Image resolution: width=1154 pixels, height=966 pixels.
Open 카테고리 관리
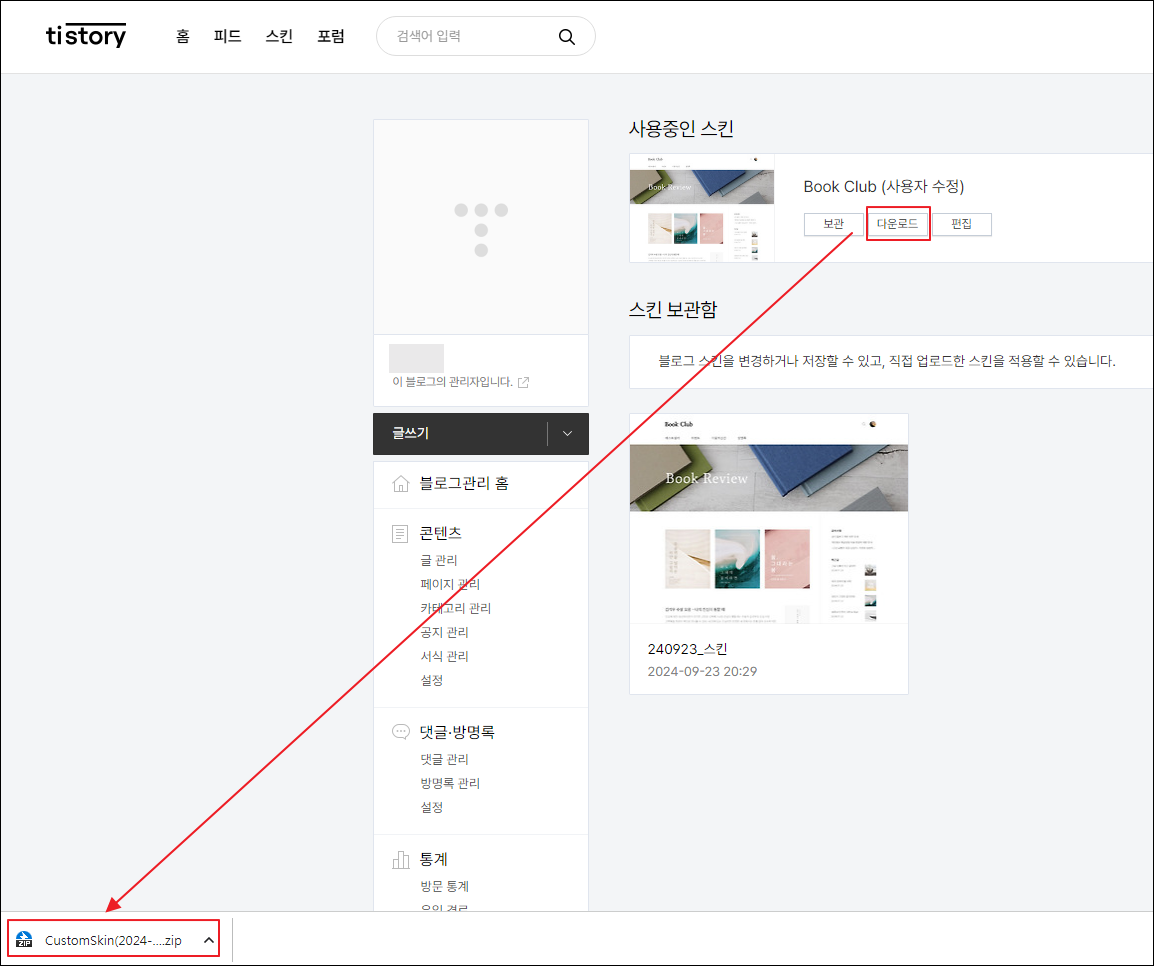click(x=456, y=608)
